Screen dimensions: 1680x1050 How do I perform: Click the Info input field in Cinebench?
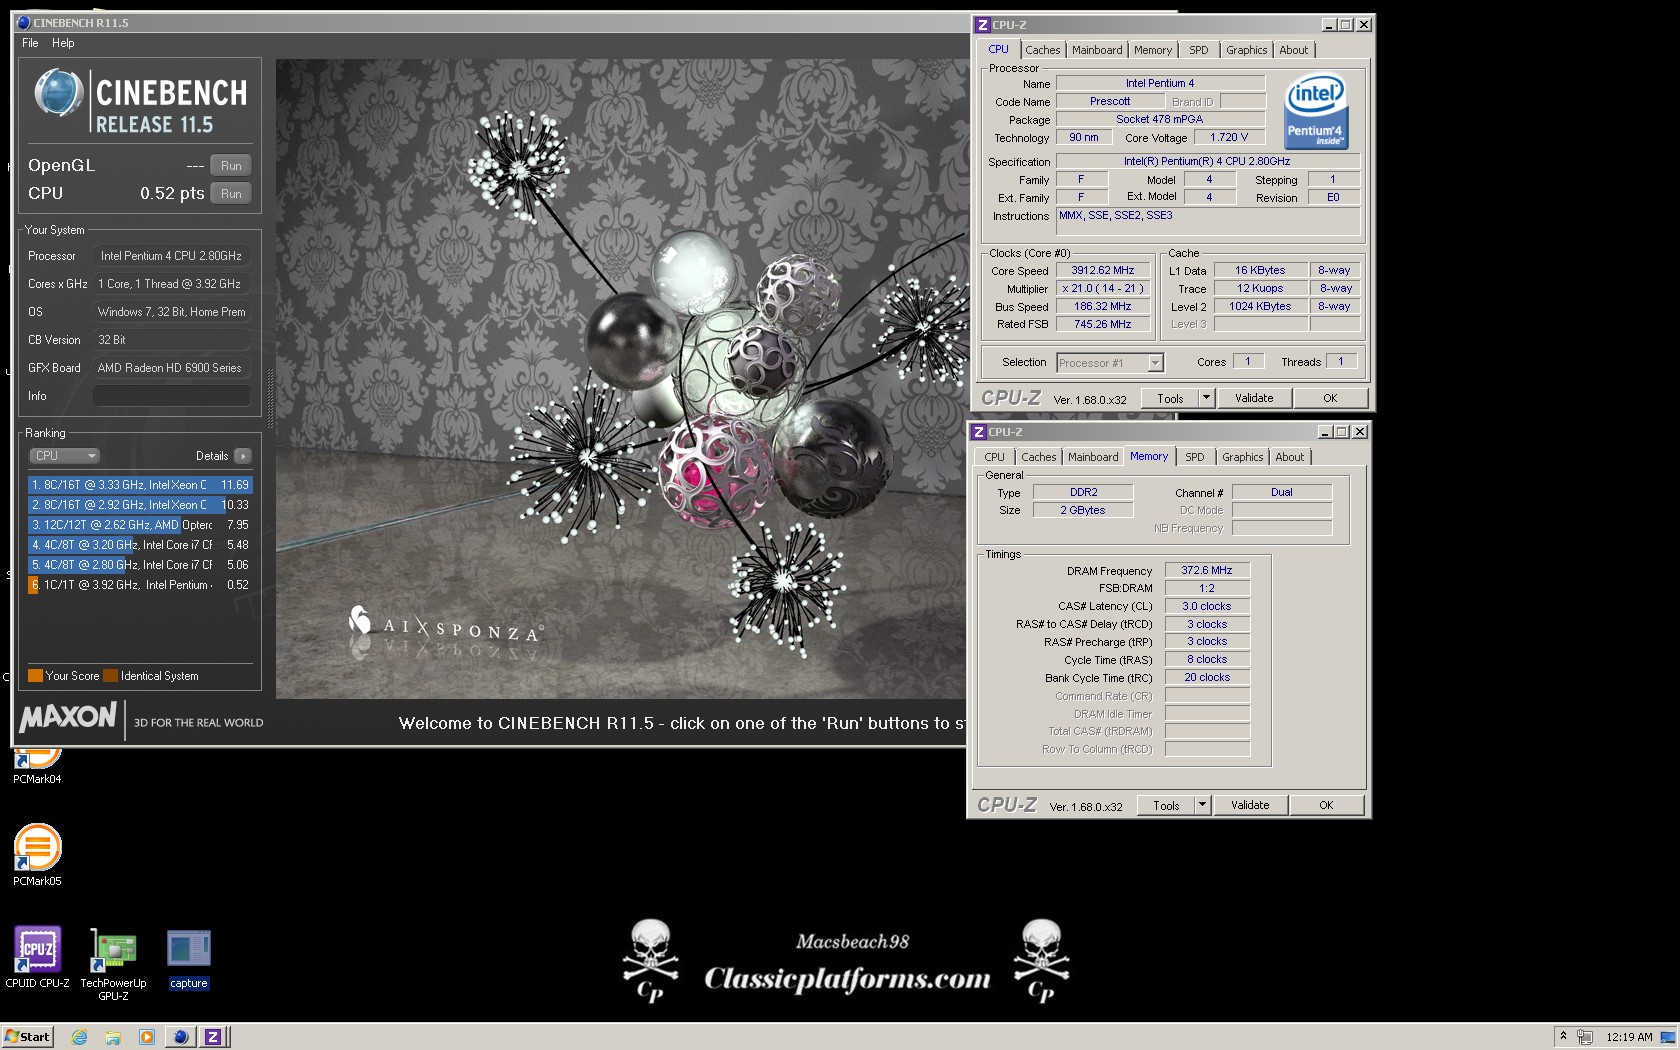tap(172, 396)
